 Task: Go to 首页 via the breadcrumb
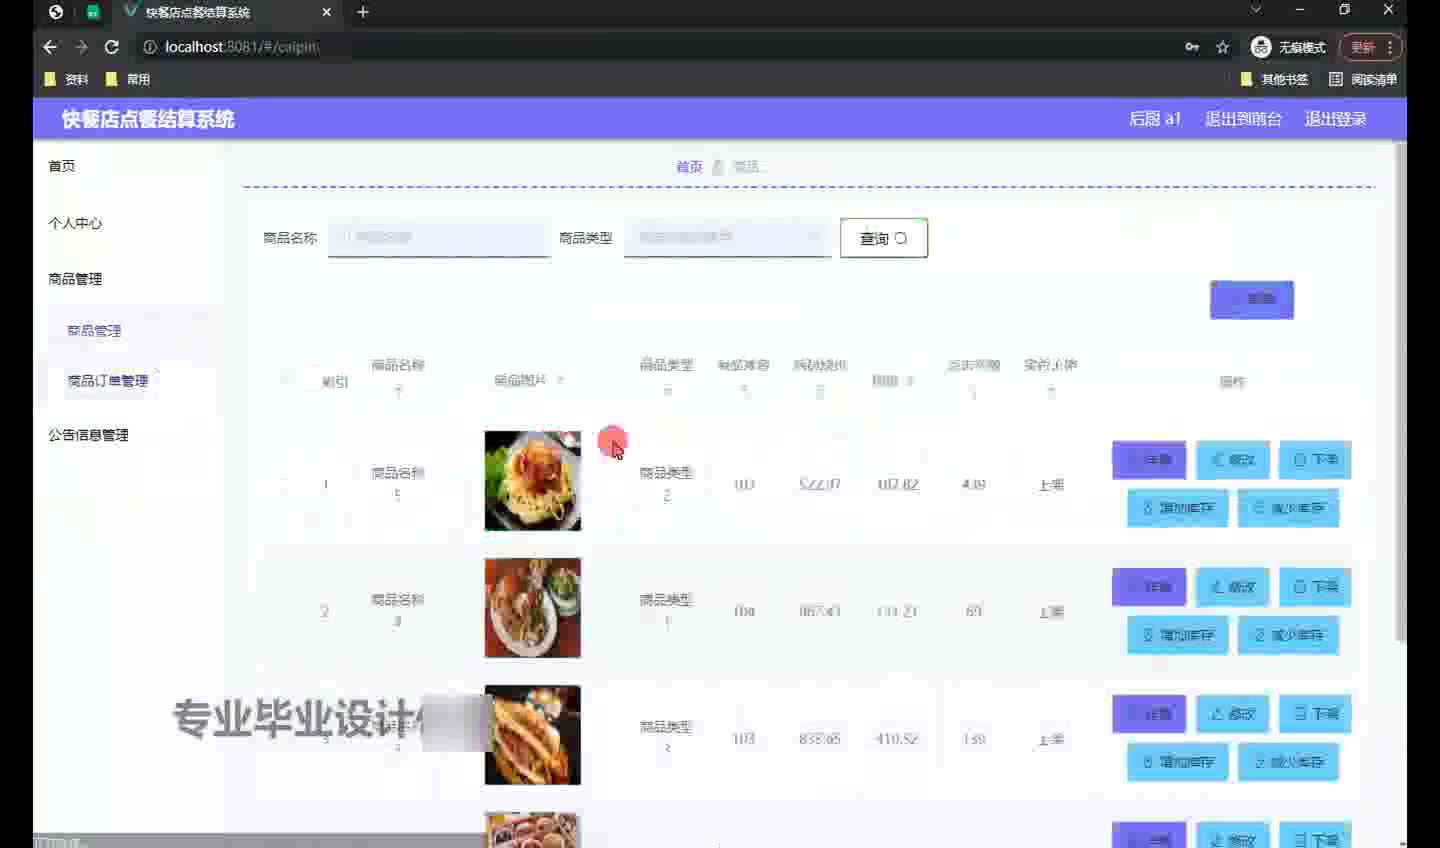(x=689, y=167)
